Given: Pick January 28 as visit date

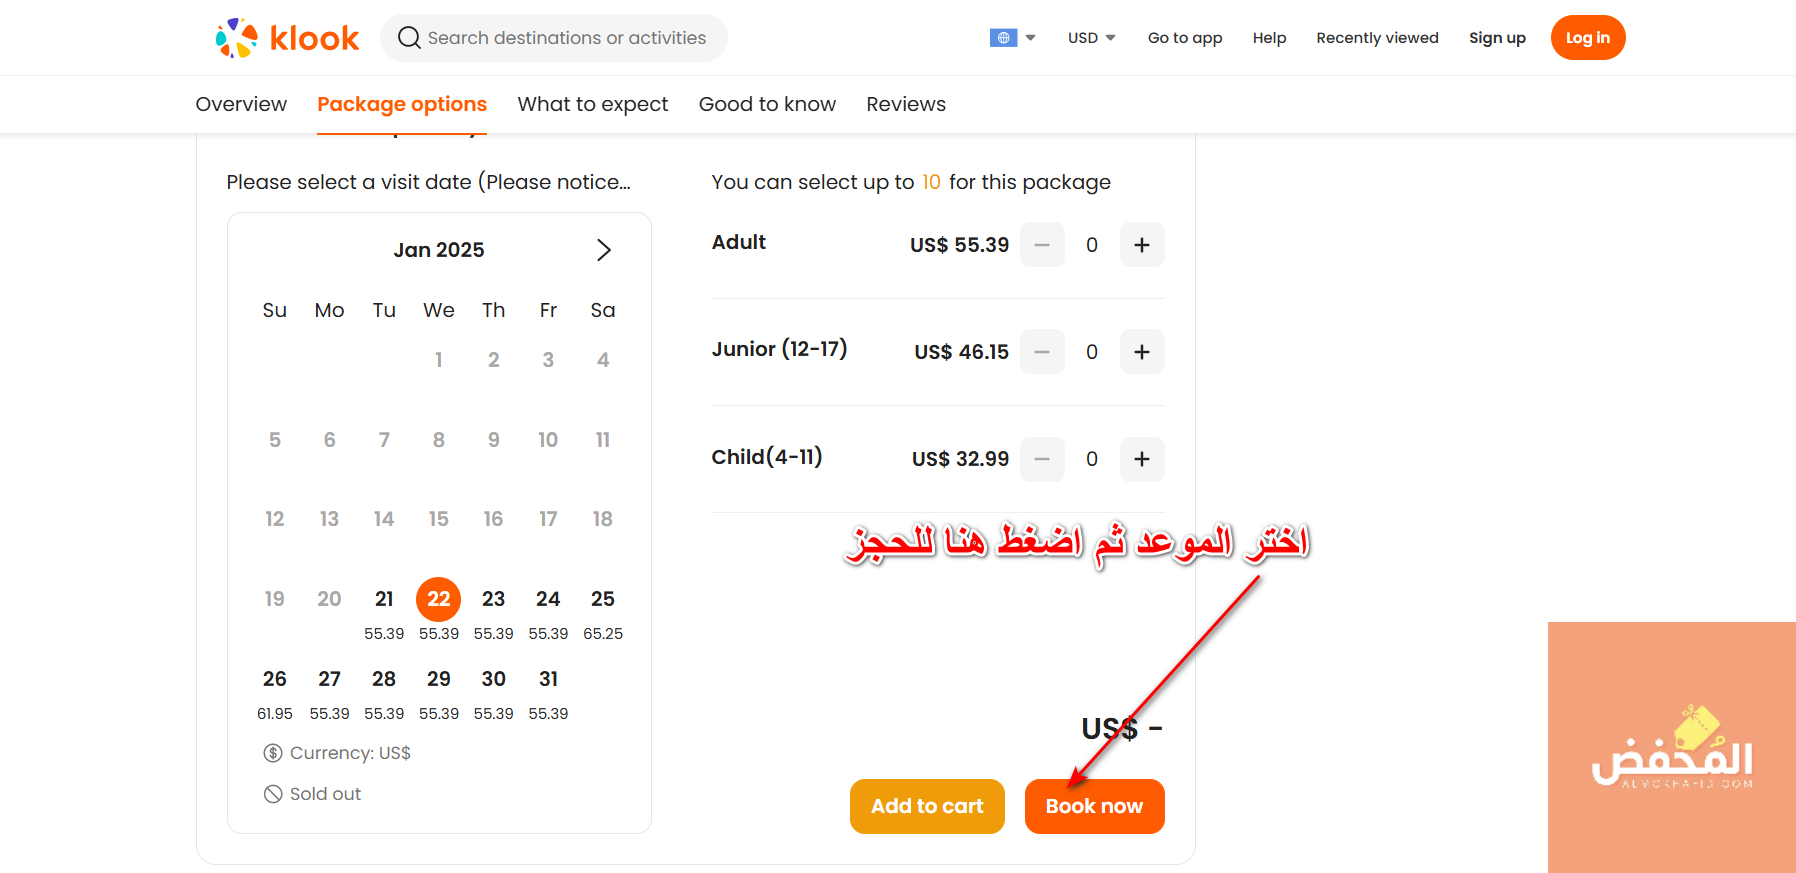Looking at the screenshot, I should (x=384, y=680).
